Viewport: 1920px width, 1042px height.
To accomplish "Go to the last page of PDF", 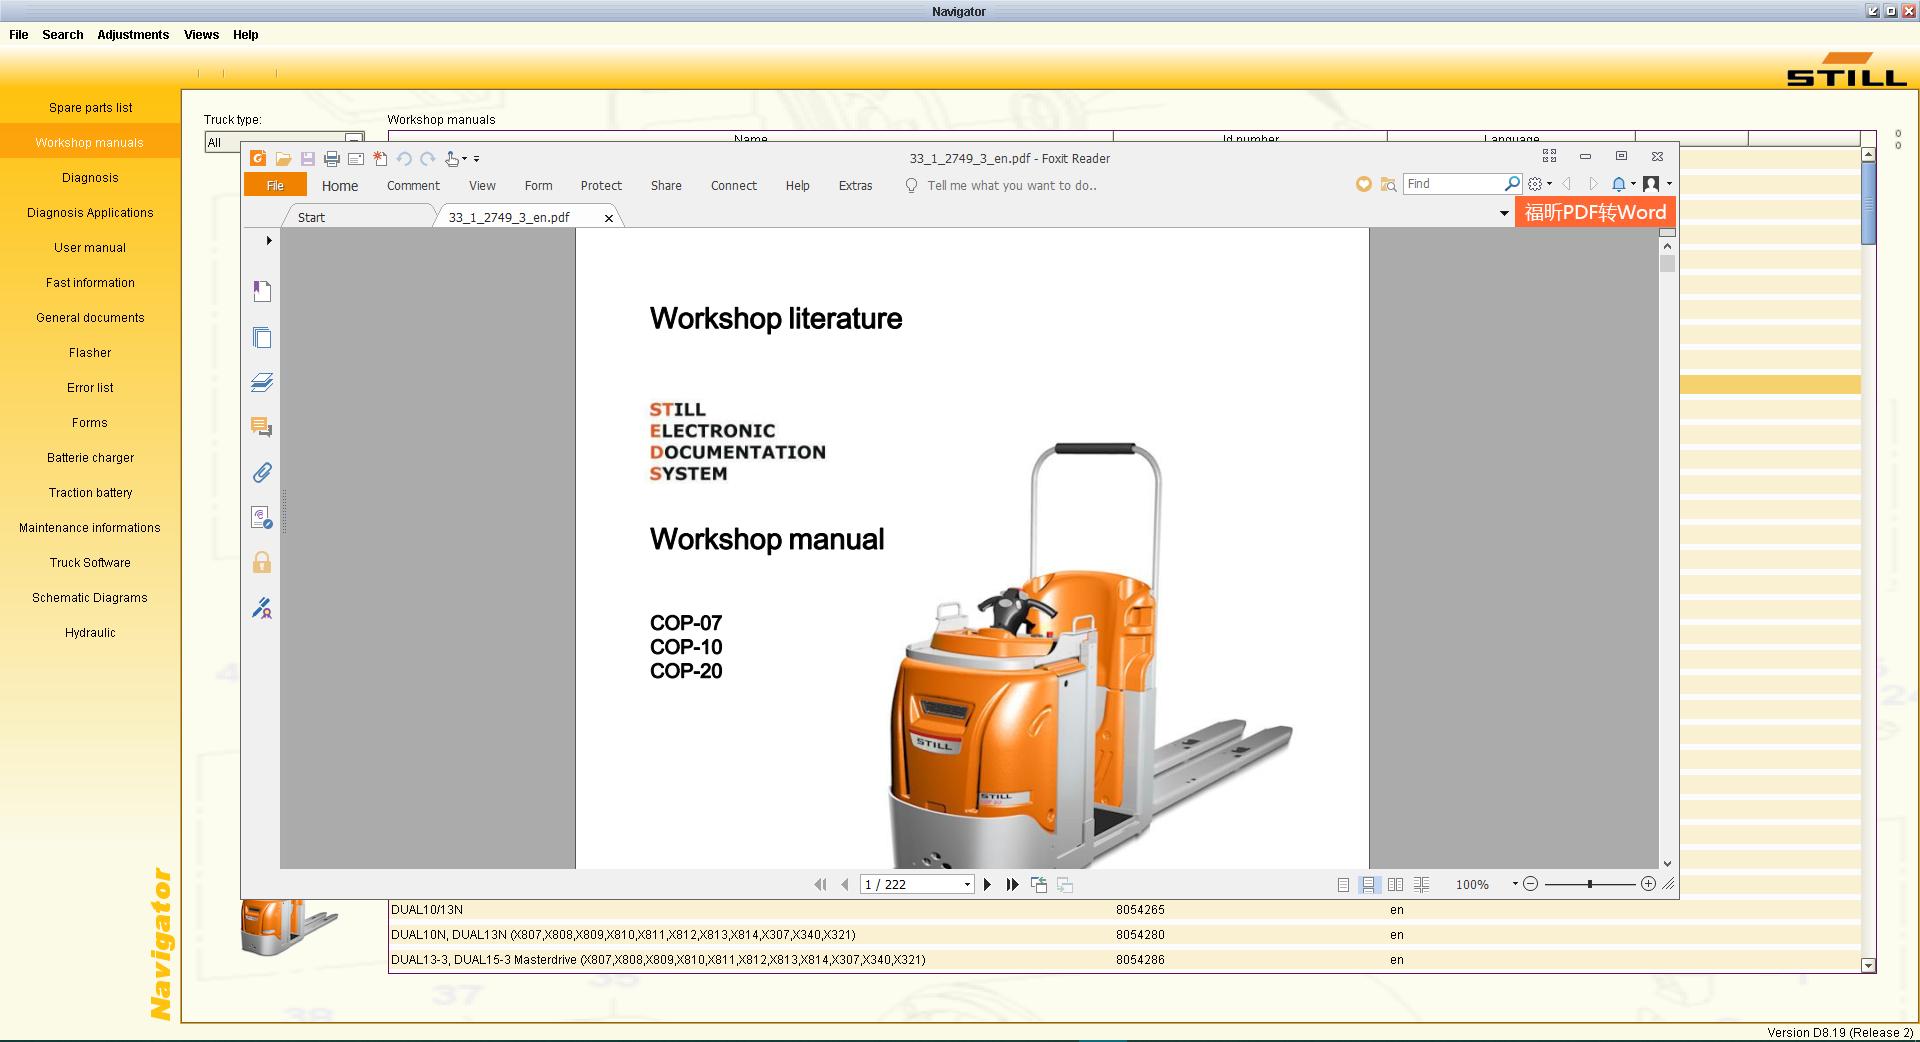I will [x=1012, y=885].
